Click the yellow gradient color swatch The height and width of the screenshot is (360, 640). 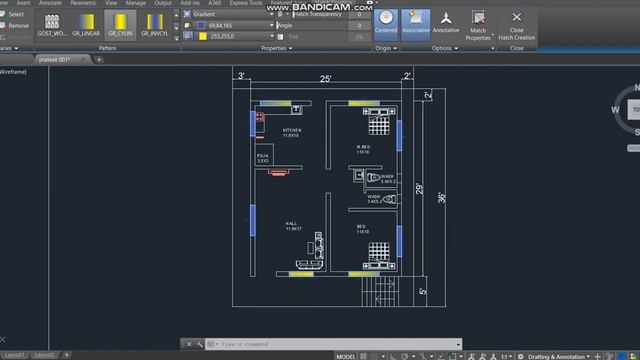202,36
